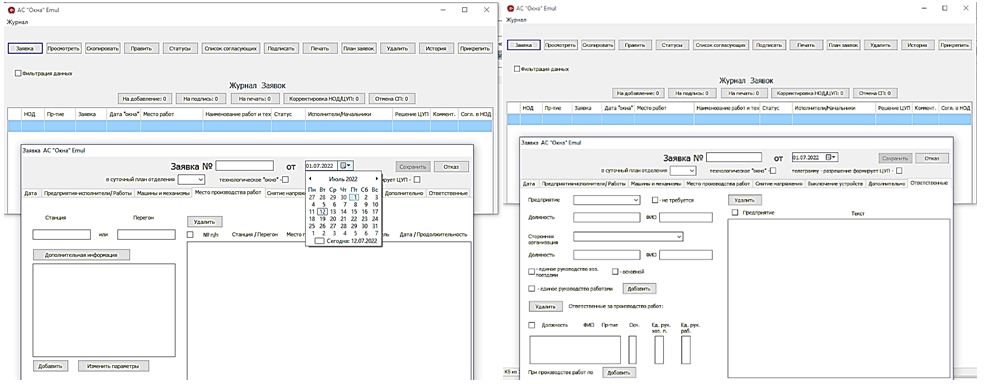Click 'Отказ' button in left request dialog
This screenshot has height=384, width=988.
[x=451, y=166]
